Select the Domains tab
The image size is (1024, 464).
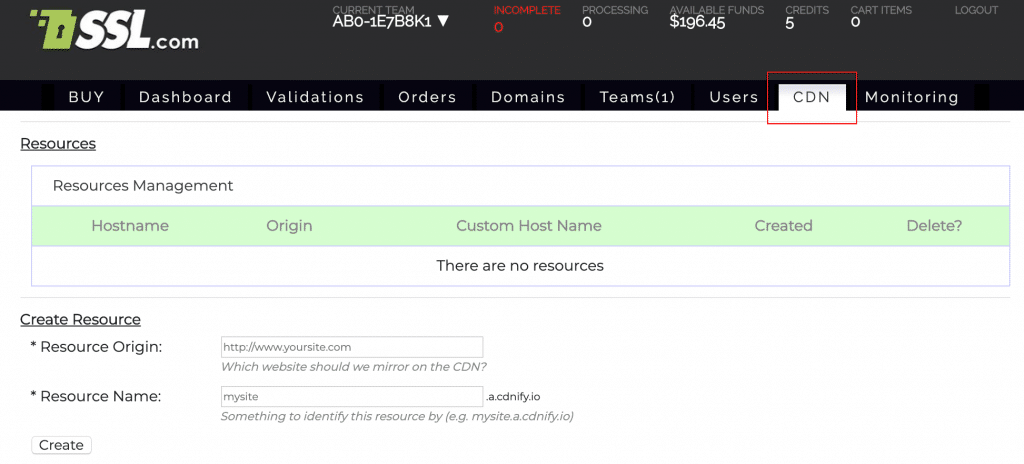(528, 97)
